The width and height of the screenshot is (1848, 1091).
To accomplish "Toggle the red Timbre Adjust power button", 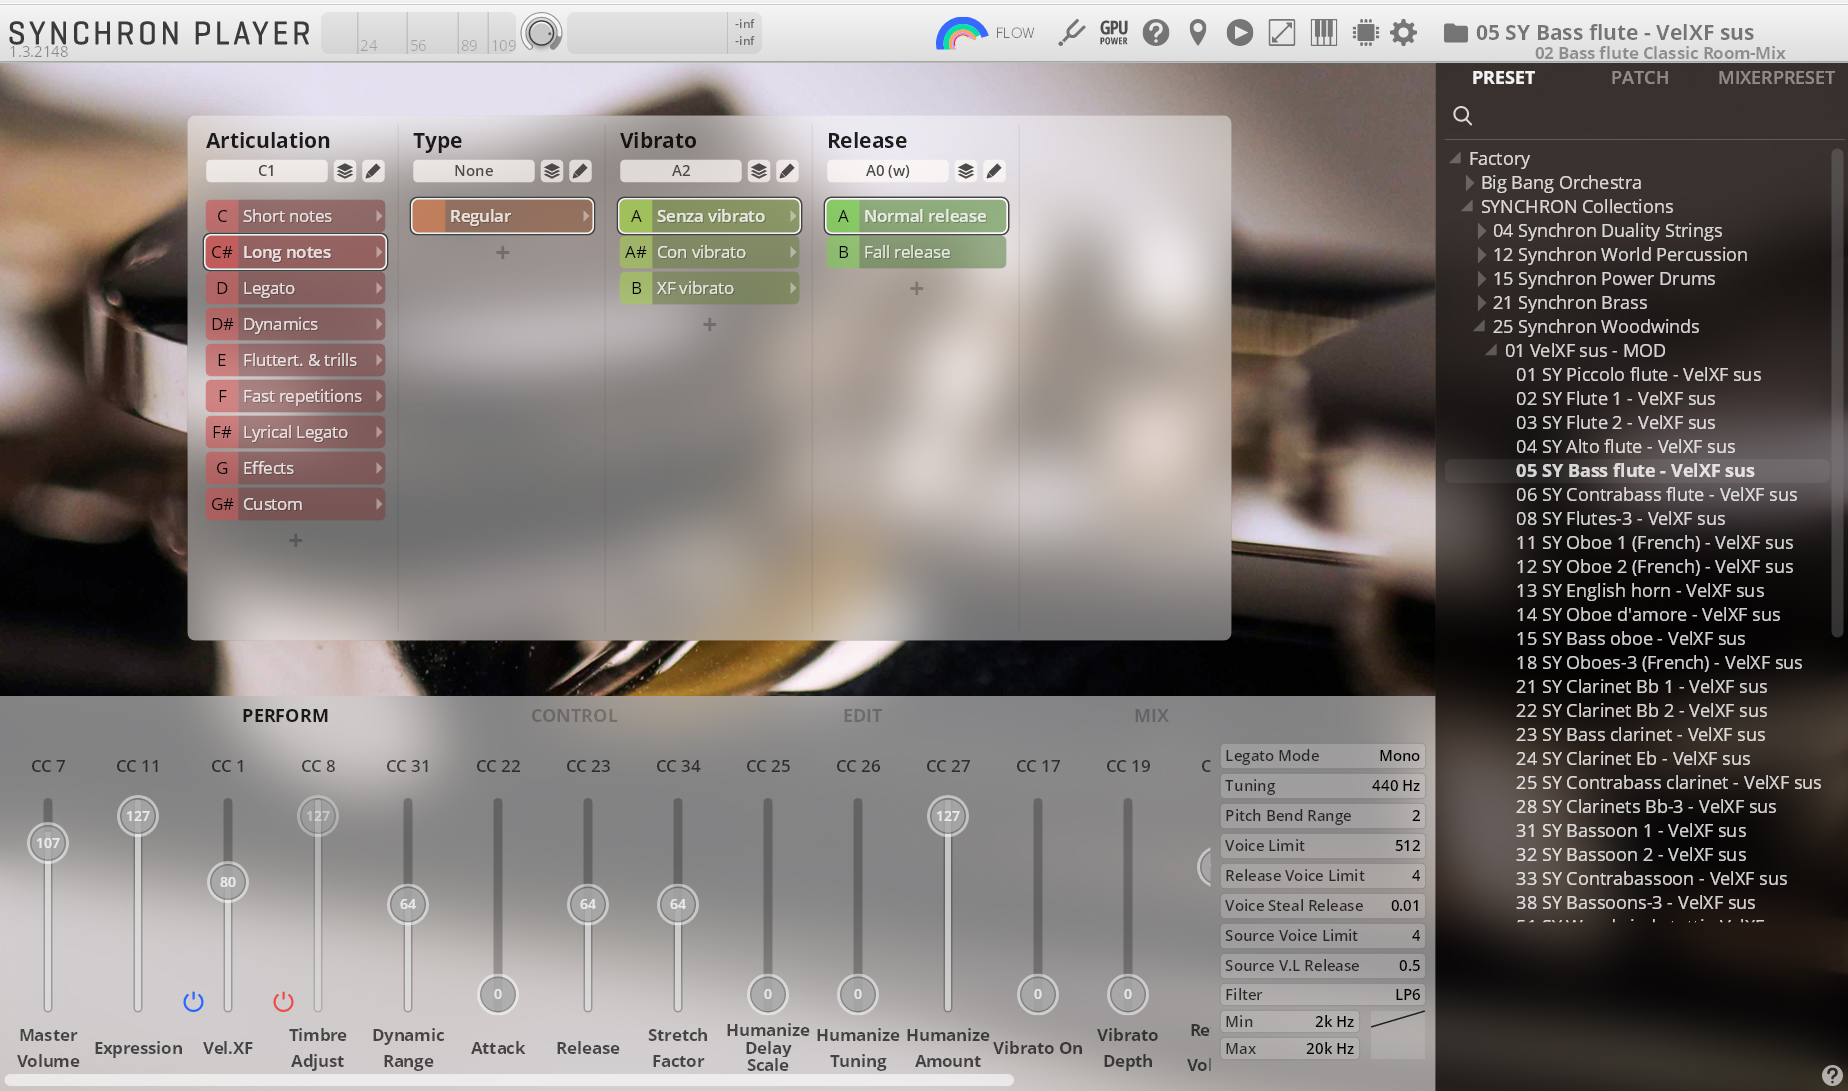I will coord(283,1001).
